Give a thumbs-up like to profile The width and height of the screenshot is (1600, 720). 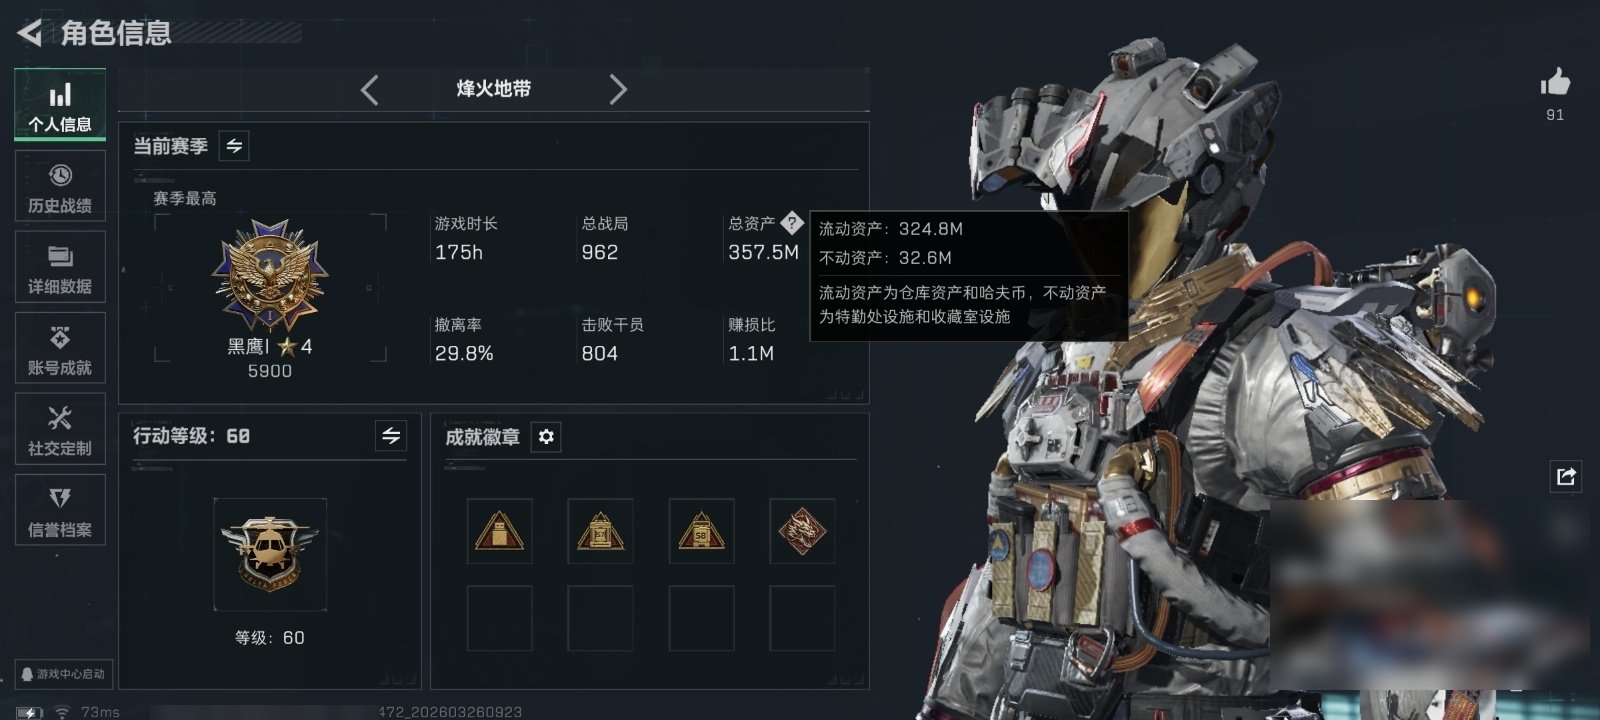pos(1555,82)
